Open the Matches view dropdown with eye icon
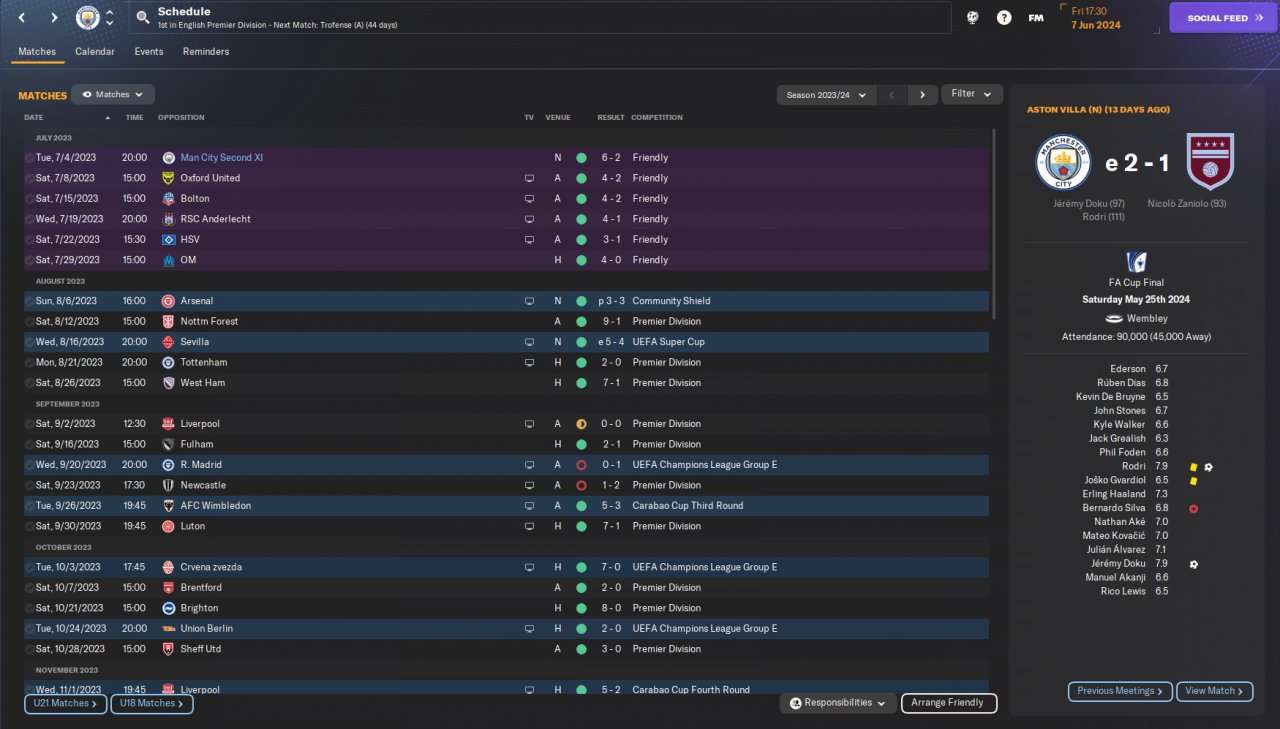 point(113,95)
